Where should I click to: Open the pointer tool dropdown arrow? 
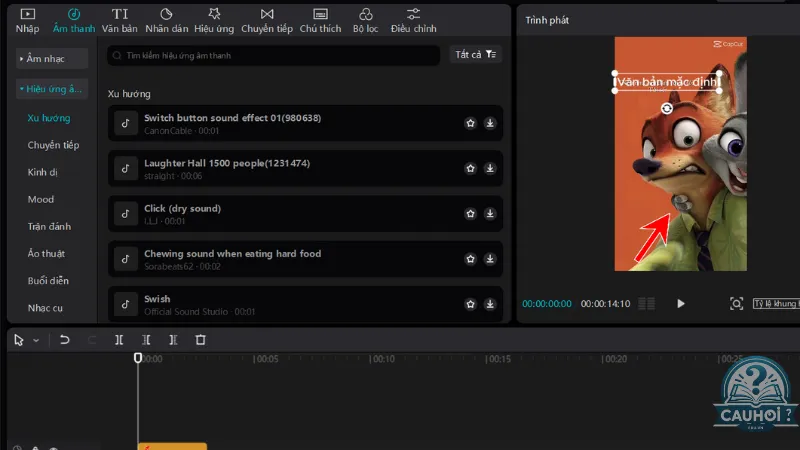coord(36,340)
